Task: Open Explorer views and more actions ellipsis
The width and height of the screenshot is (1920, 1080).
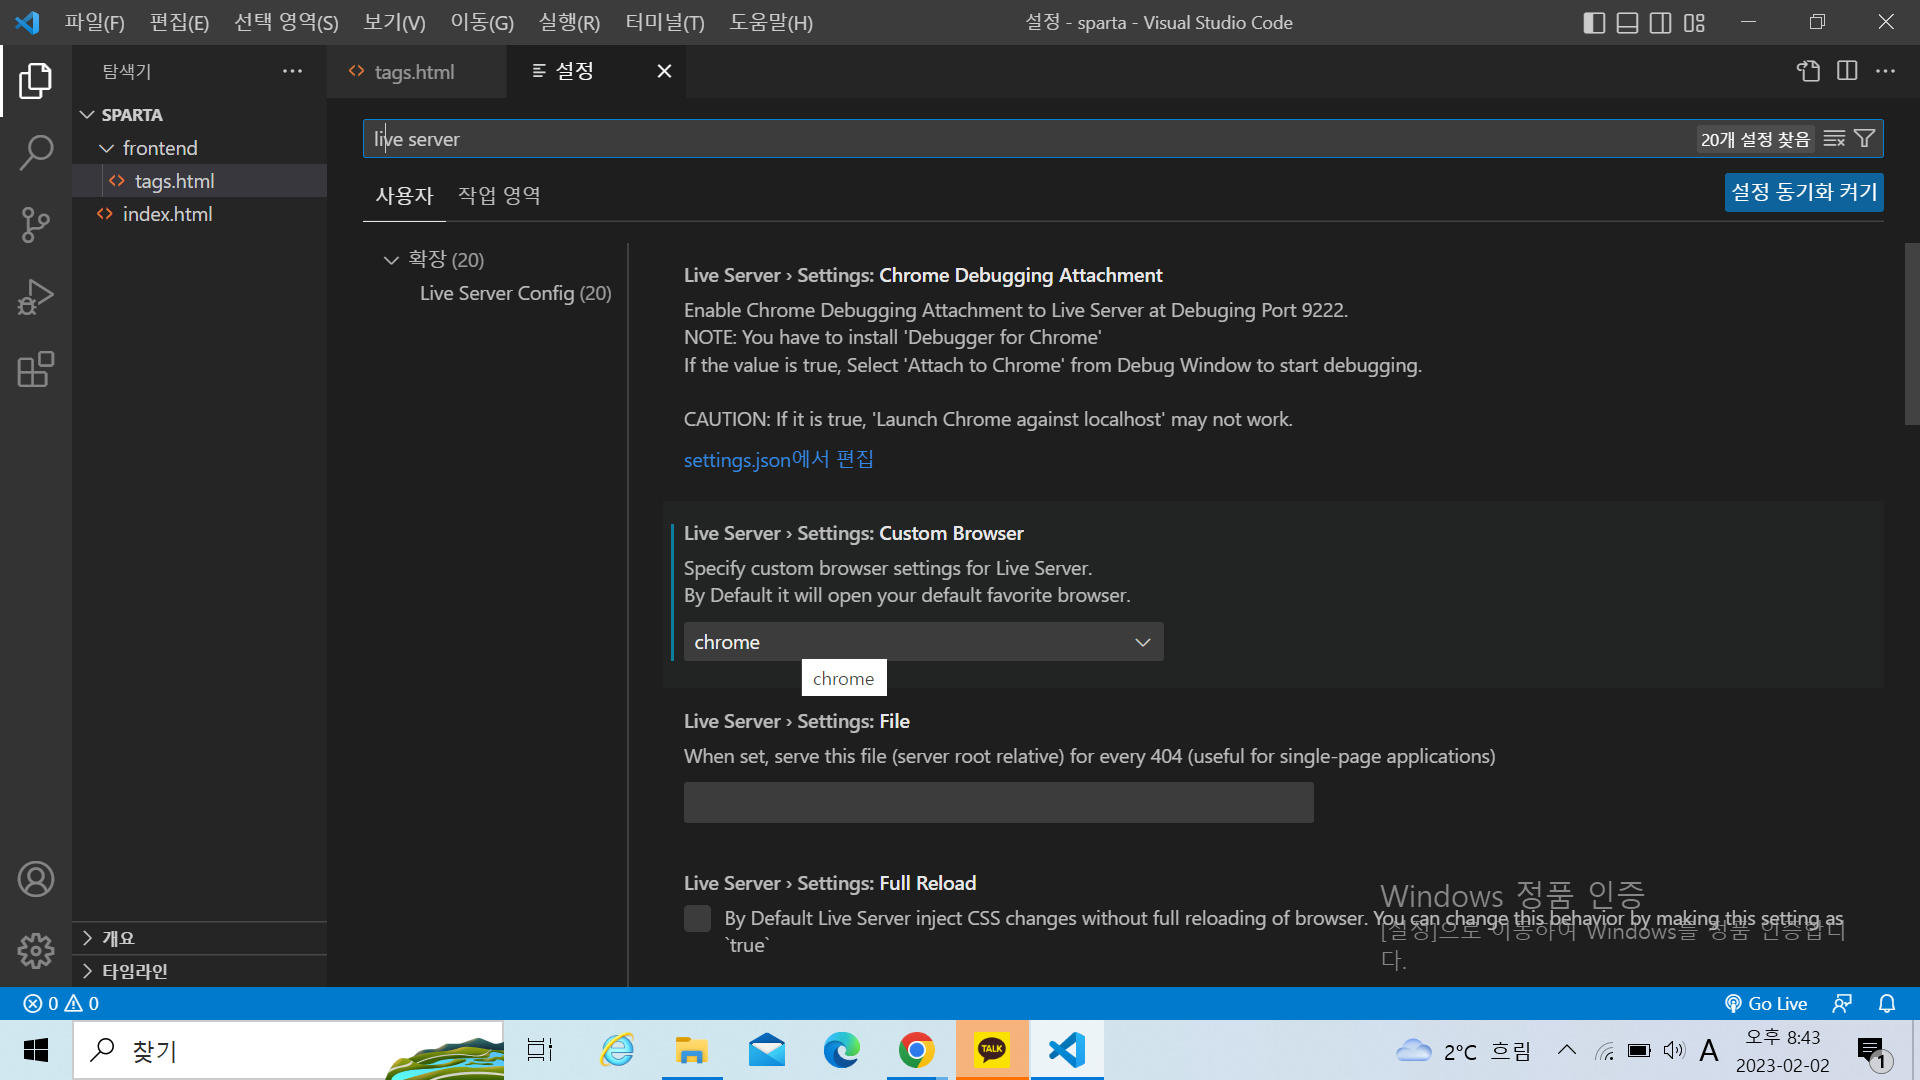Action: tap(292, 71)
